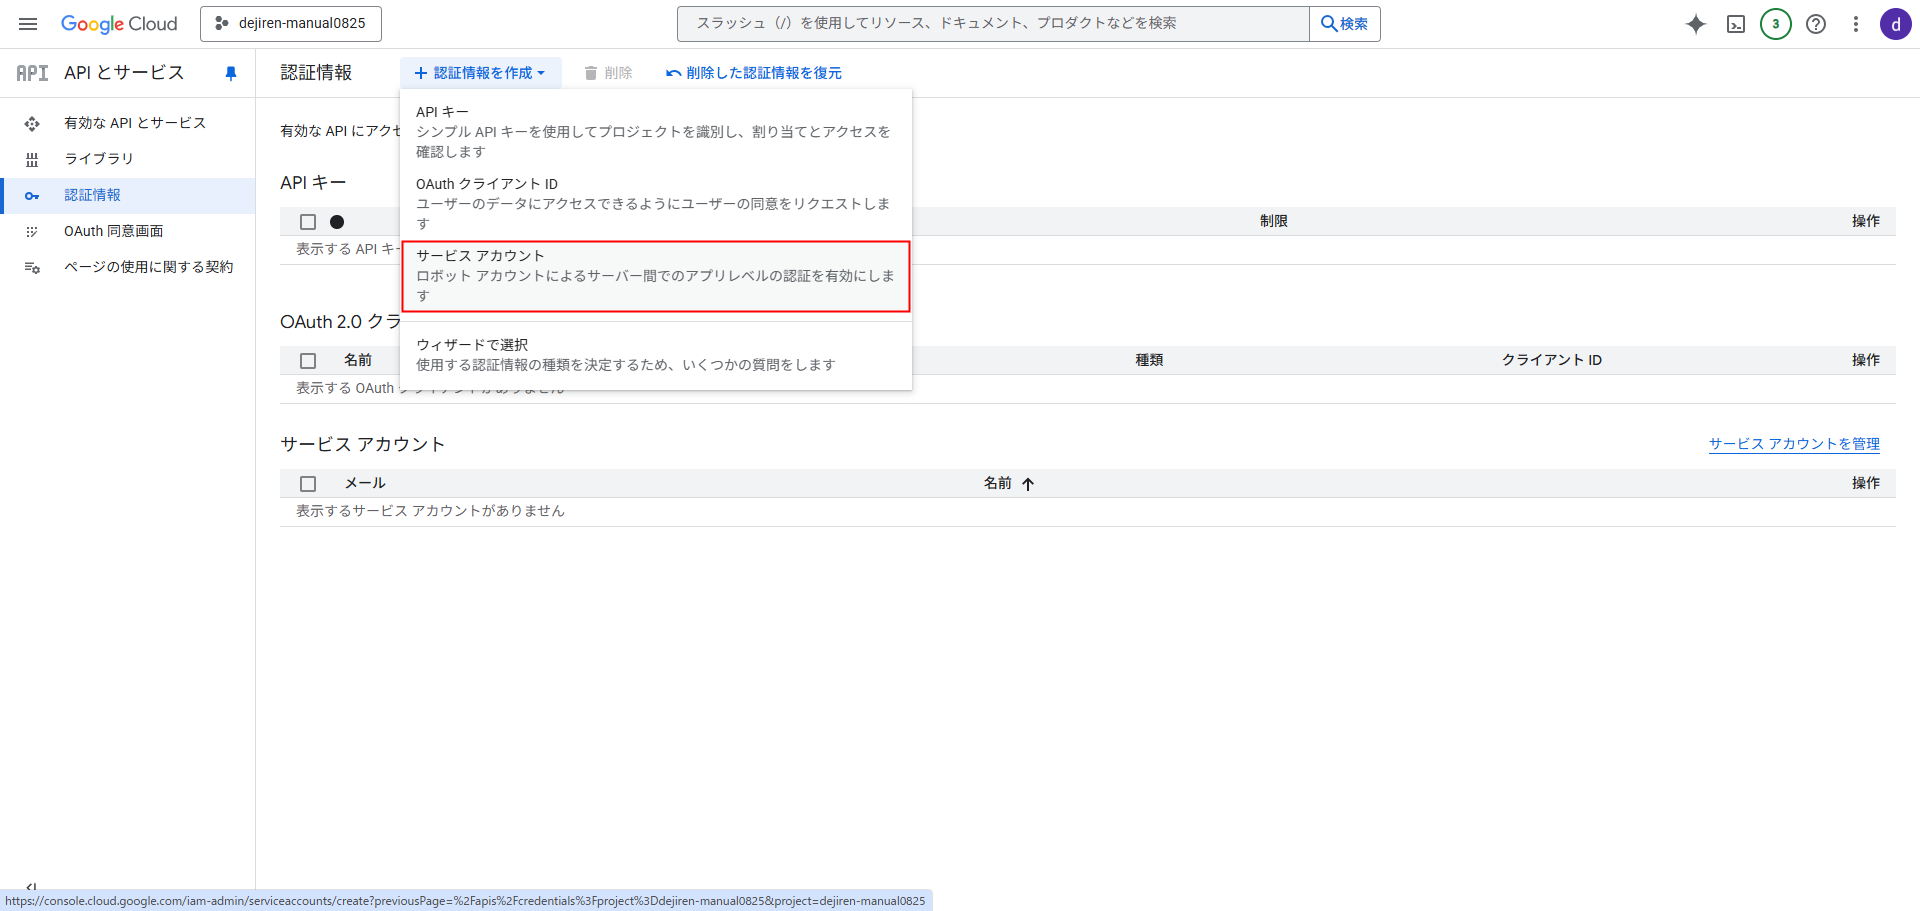Open notifications badge showing 3

click(1775, 24)
